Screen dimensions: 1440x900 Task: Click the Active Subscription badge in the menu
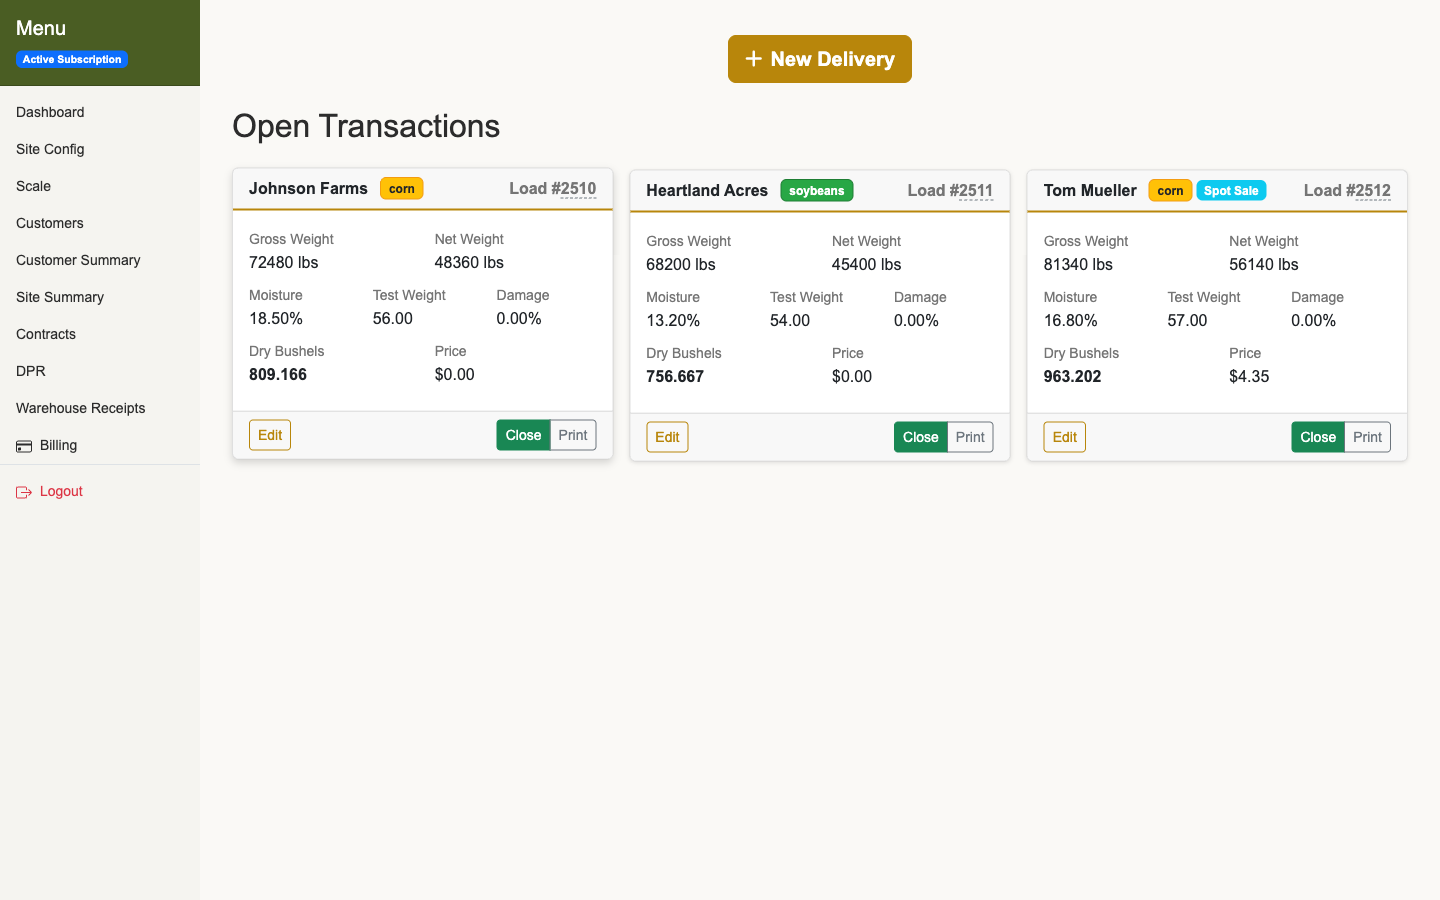tap(71, 59)
